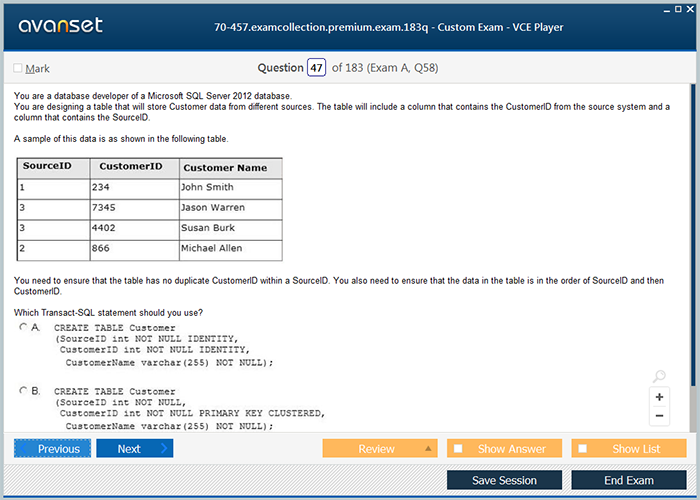Screen dimensions: 700x500
Task: Click the 'Michael Allen' table cell
Action: [230, 249]
